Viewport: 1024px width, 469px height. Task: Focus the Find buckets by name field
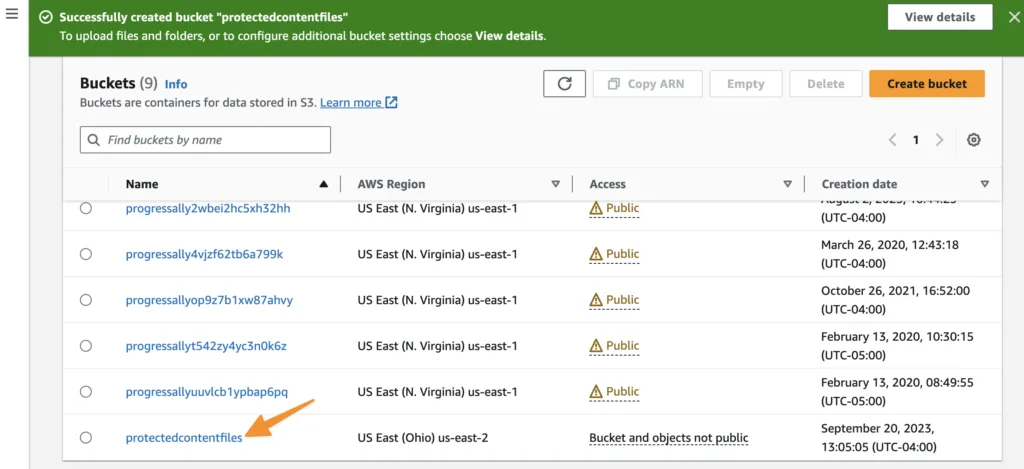coord(205,140)
